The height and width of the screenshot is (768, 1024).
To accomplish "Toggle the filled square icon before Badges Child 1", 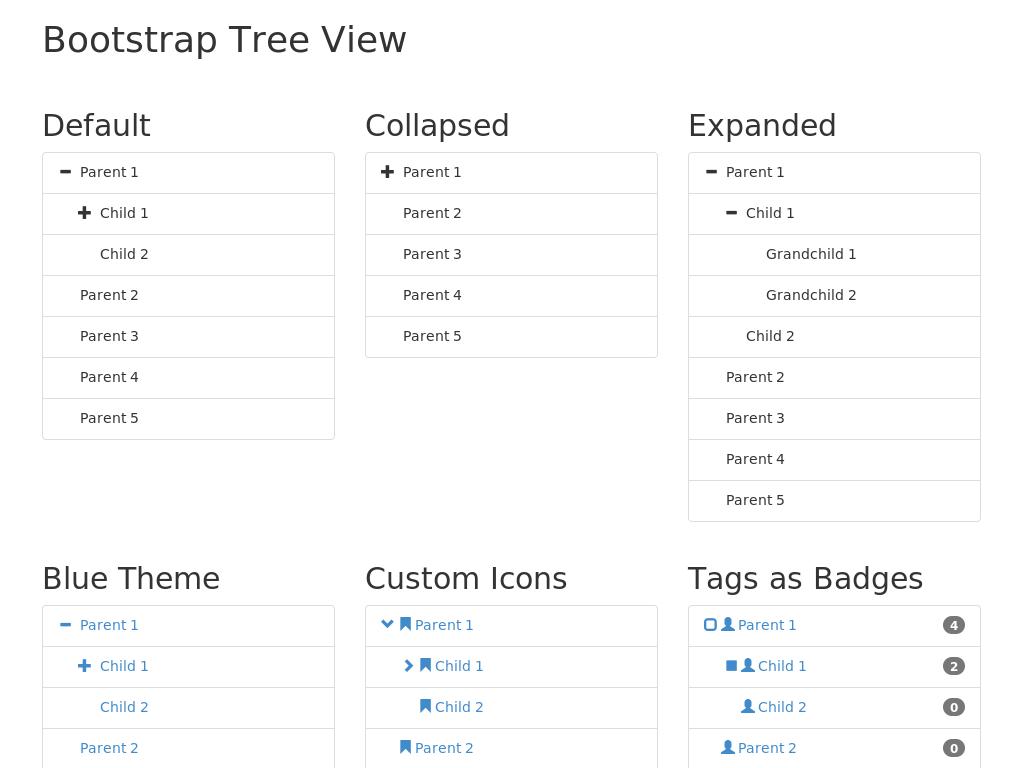I will tap(731, 666).
